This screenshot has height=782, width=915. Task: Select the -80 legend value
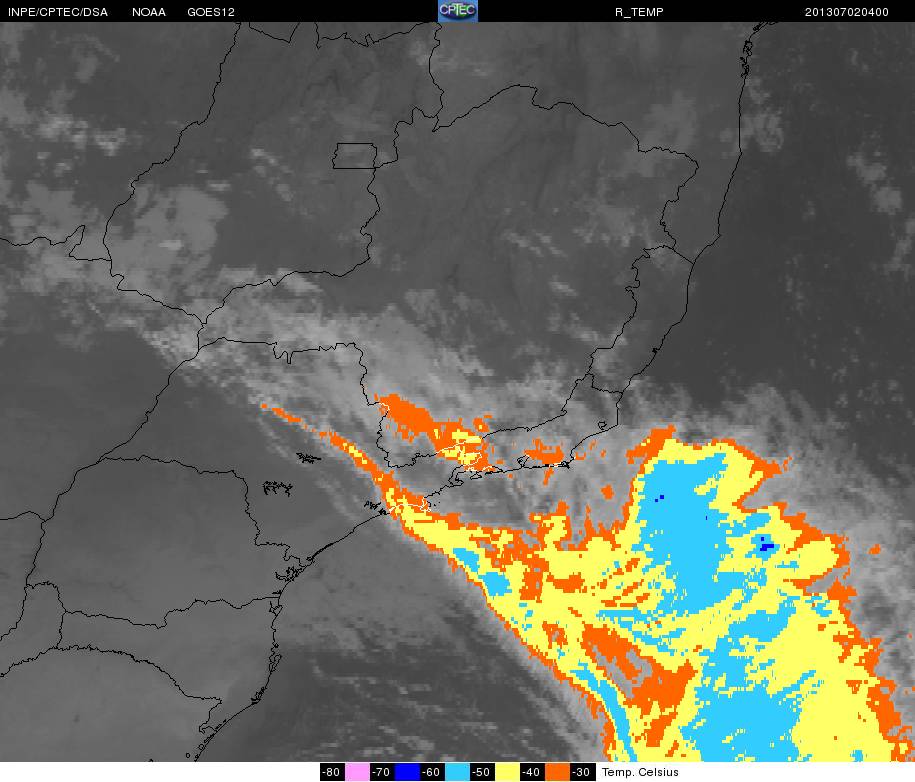click(x=332, y=772)
